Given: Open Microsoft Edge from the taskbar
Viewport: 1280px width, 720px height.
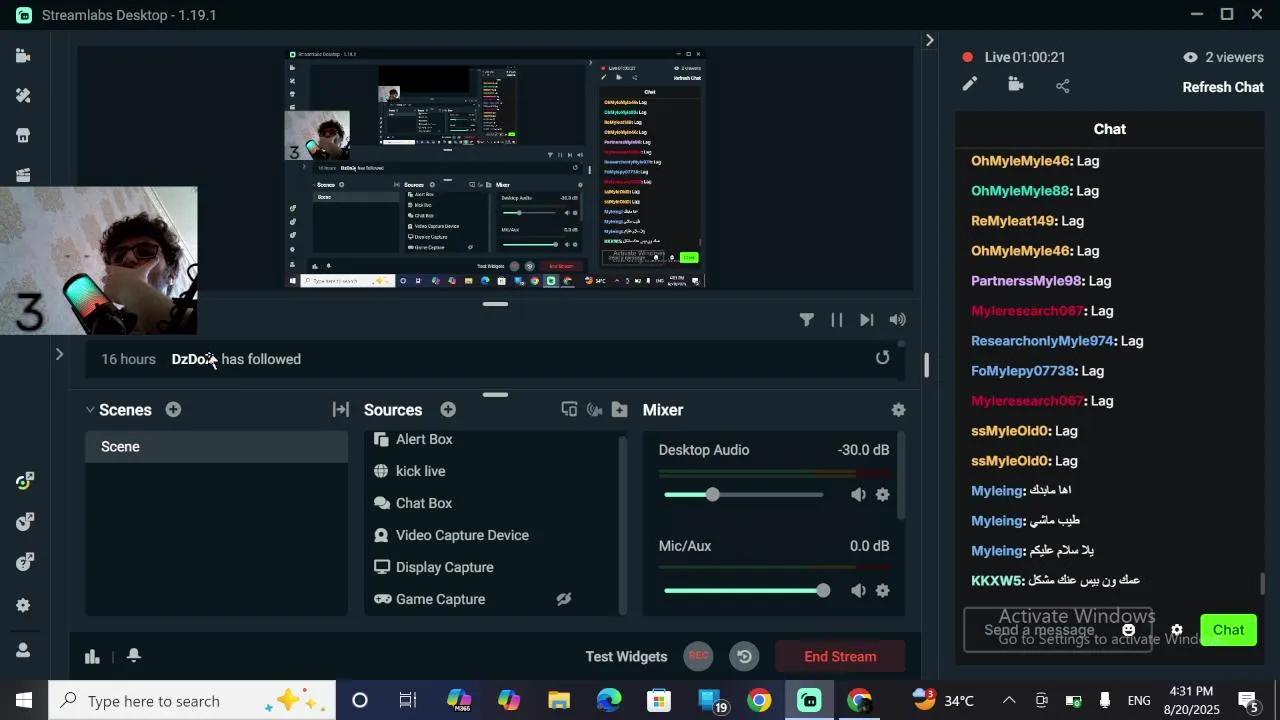Looking at the screenshot, I should [609, 701].
